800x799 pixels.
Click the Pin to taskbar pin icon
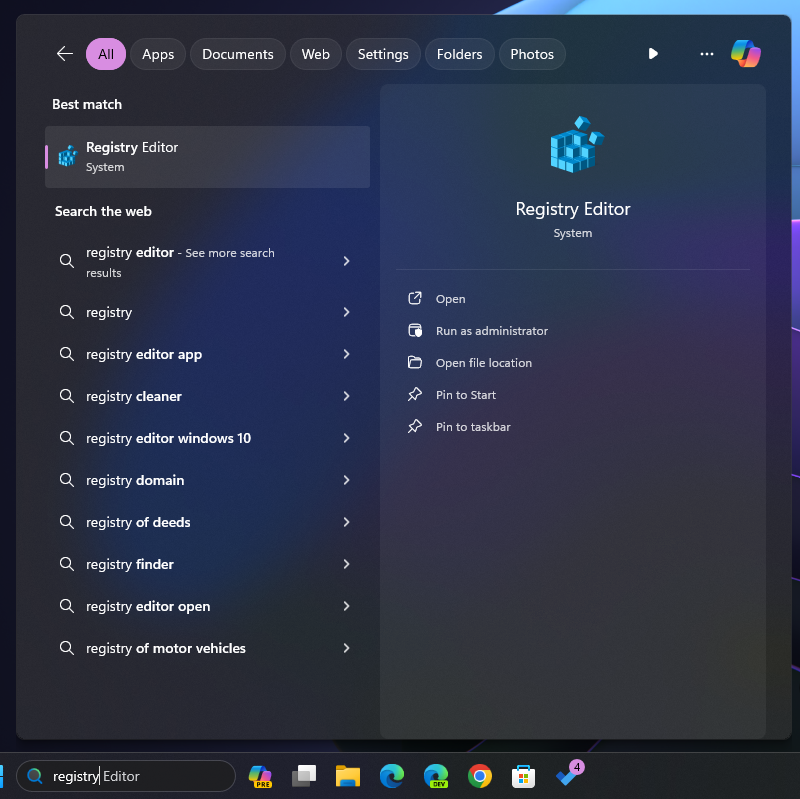click(415, 426)
